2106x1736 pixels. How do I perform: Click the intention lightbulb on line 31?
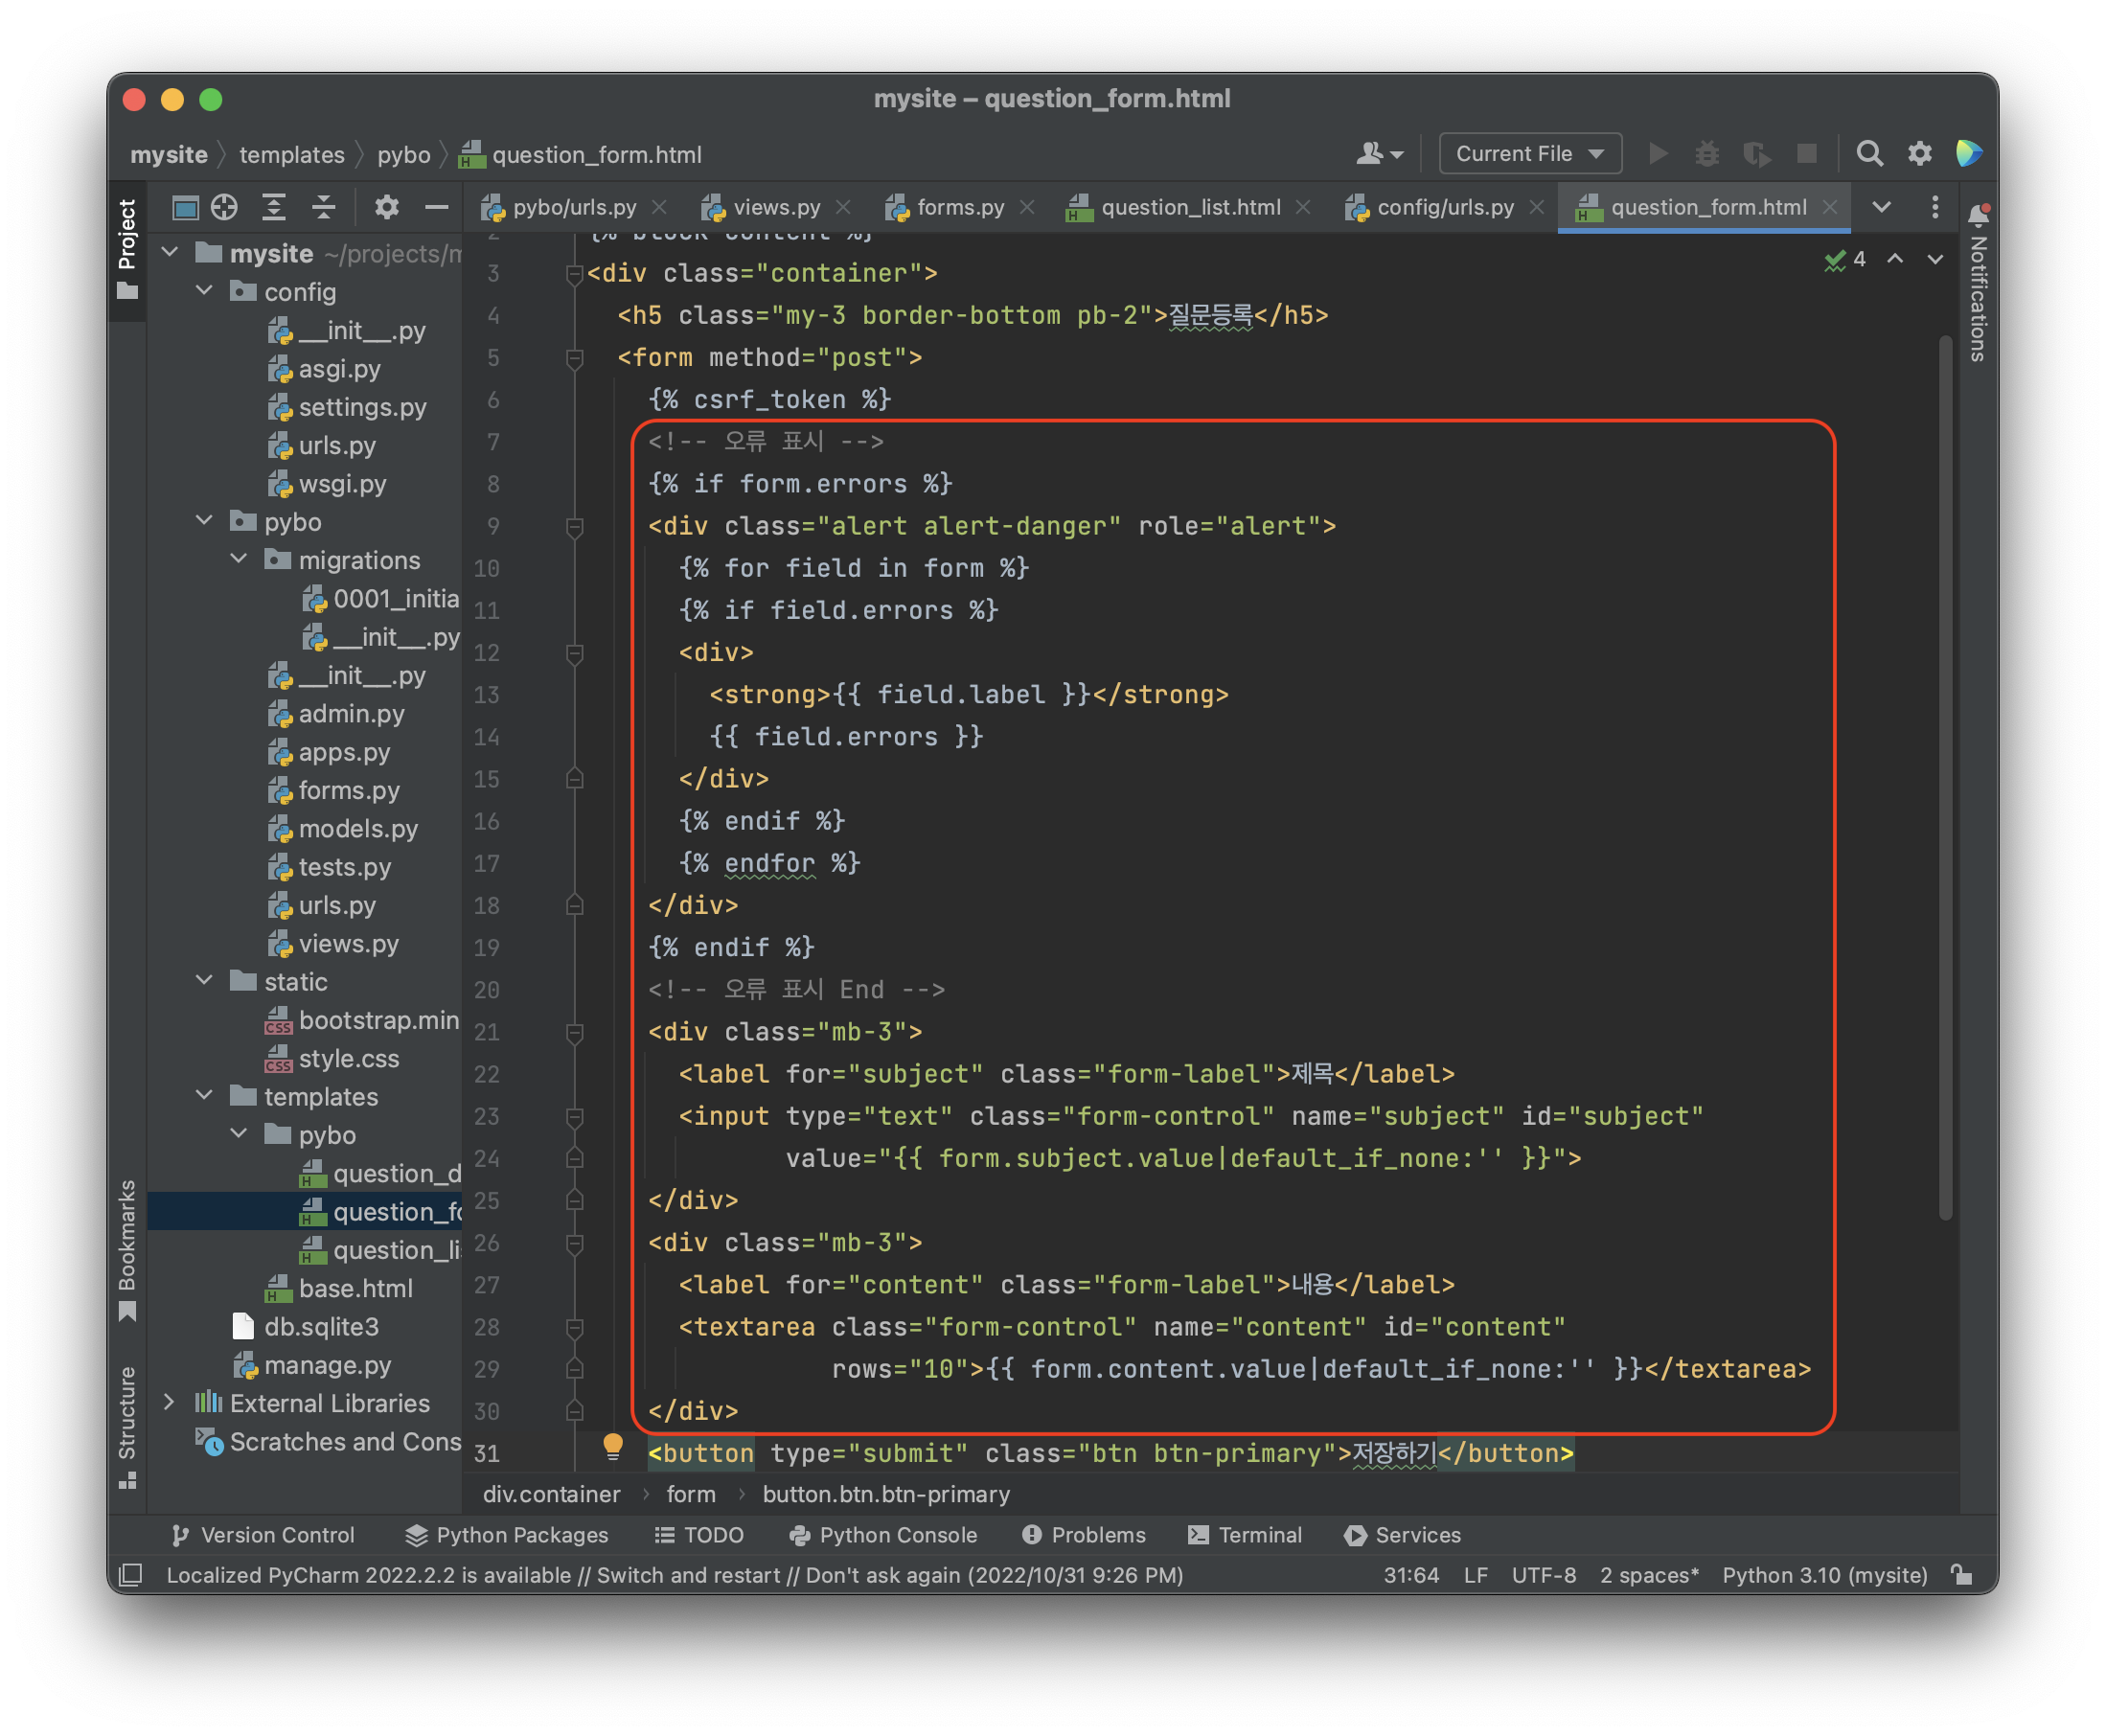pos(613,1445)
